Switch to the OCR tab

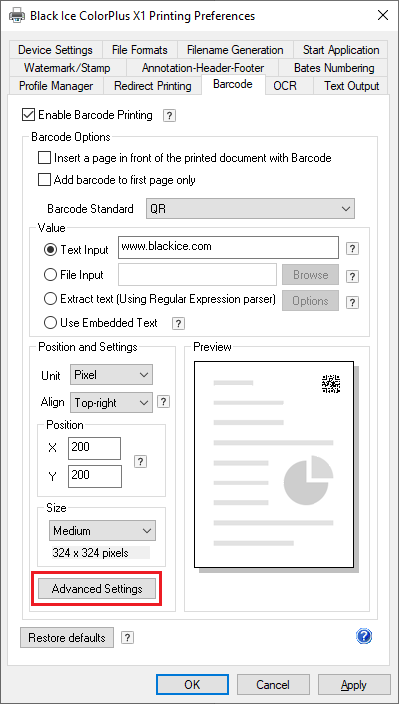tap(285, 86)
